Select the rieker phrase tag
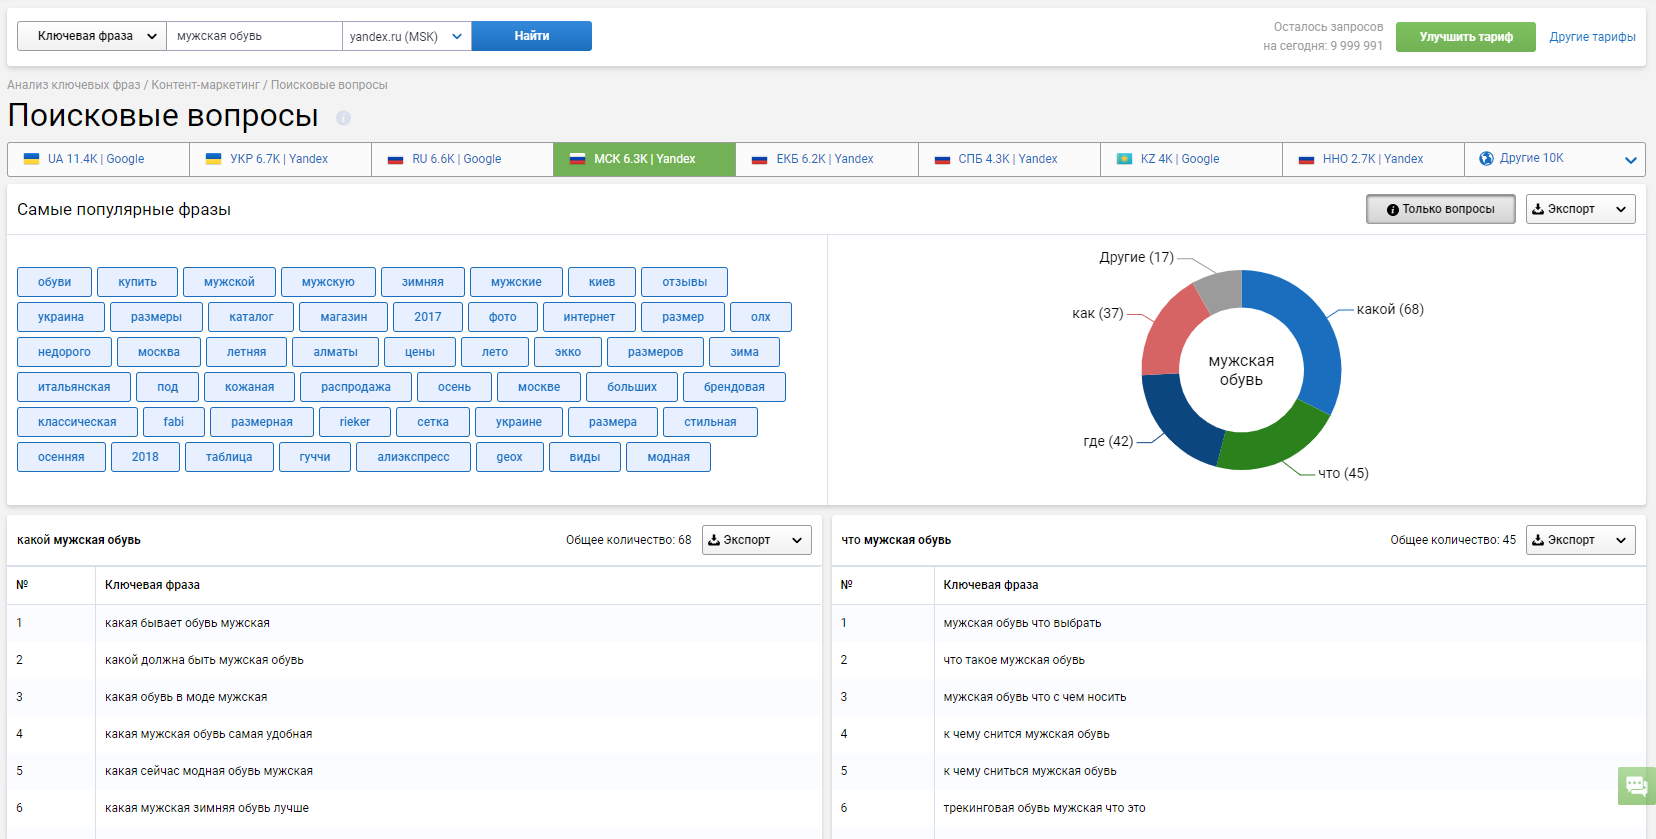1656x839 pixels. point(355,422)
